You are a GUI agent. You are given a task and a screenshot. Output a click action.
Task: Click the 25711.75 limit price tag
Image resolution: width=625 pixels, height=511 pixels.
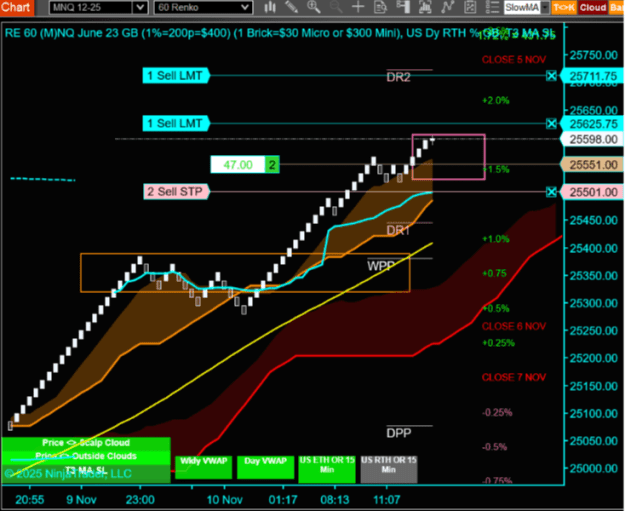click(592, 76)
